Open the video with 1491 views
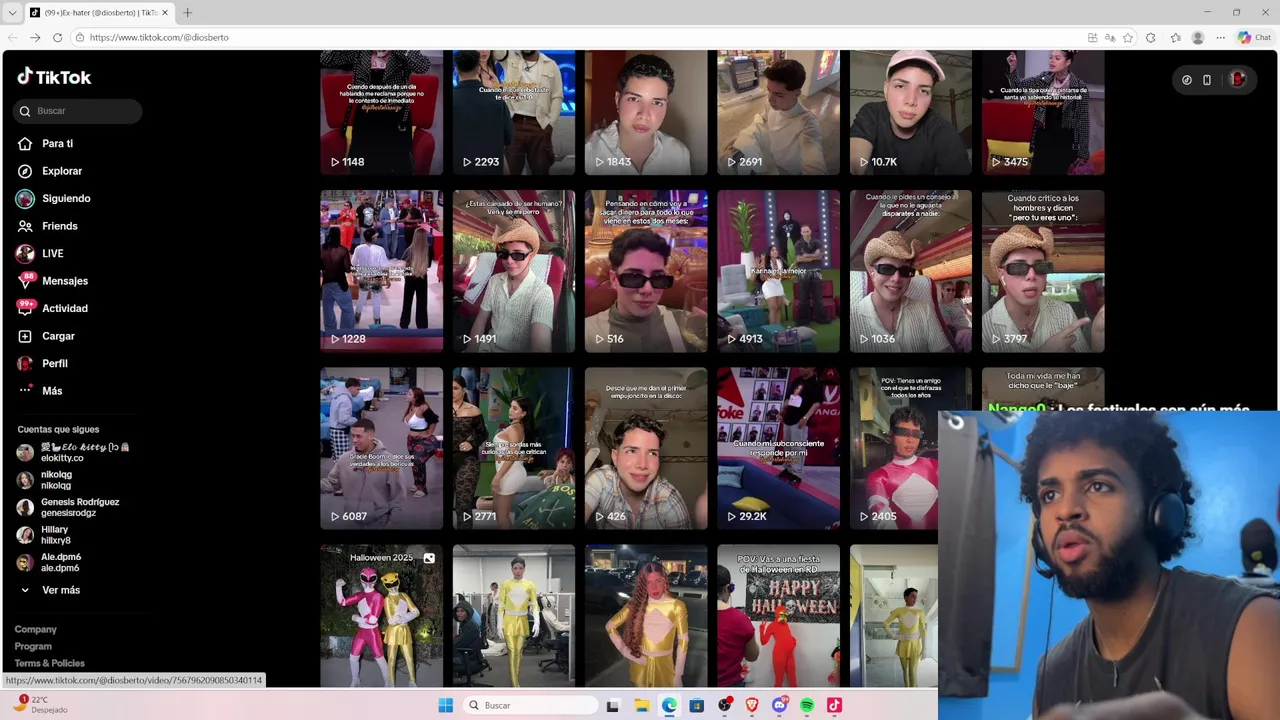This screenshot has height=720, width=1280. 513,271
